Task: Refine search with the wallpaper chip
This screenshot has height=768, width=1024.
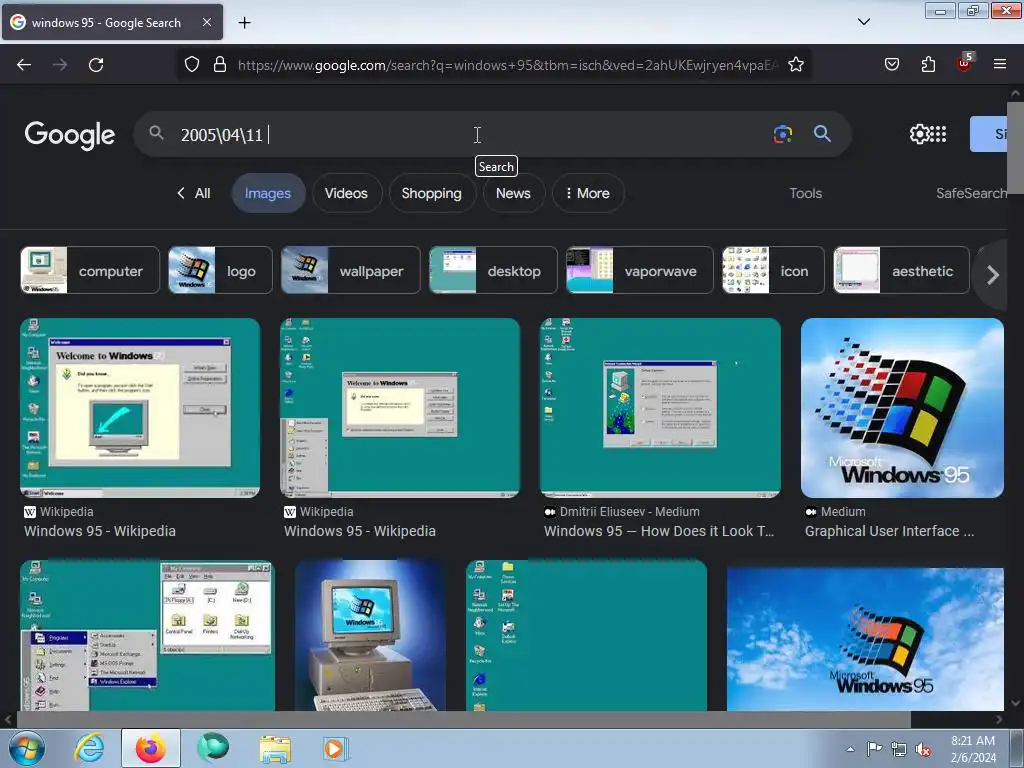Action: click(x=351, y=270)
